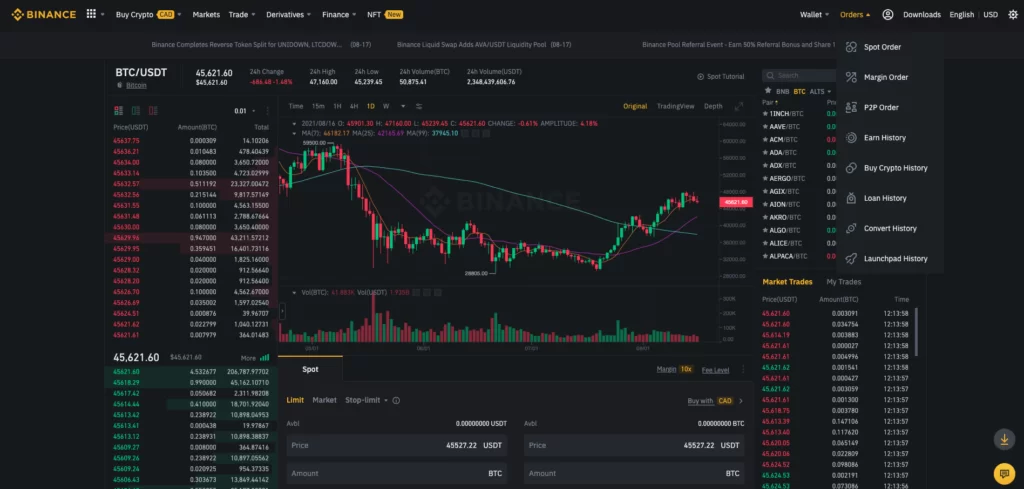
Task: Select 15m chart interval
Action: coord(318,106)
